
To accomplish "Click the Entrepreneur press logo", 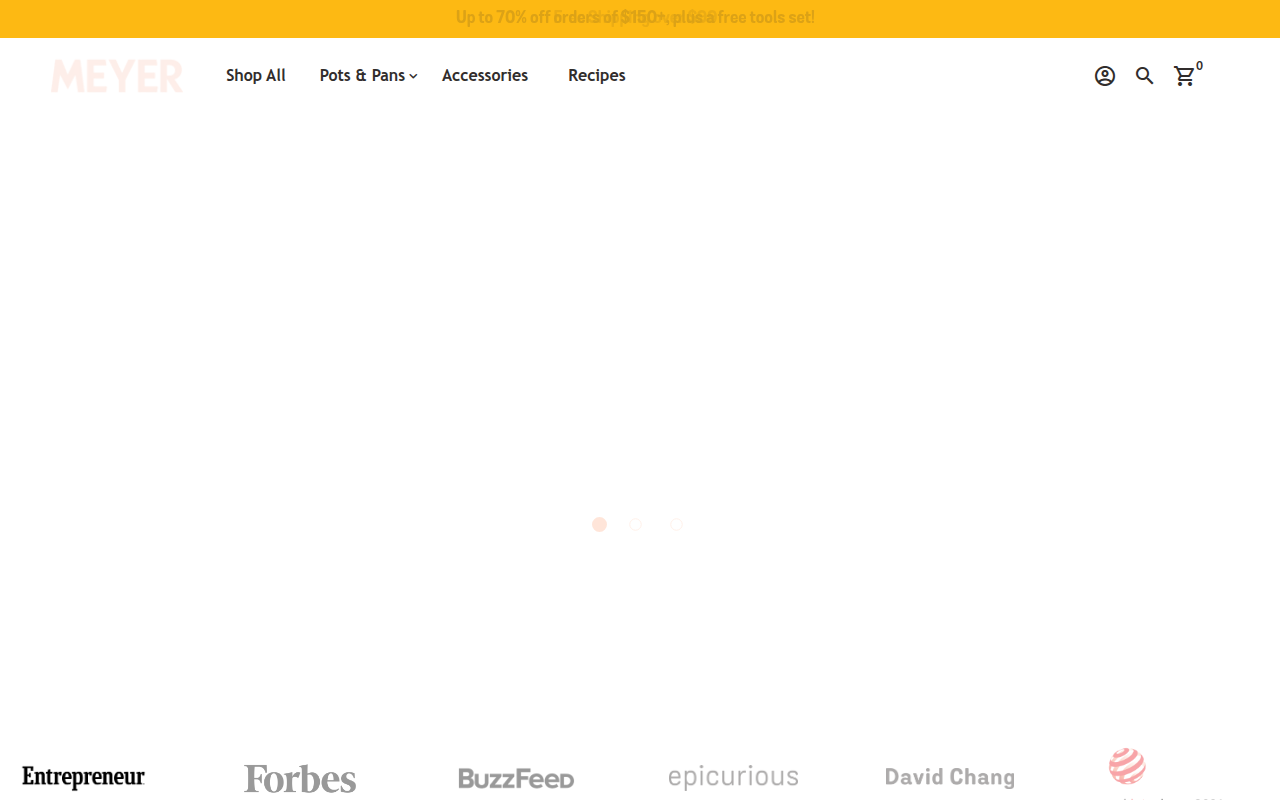I will 84,777.
